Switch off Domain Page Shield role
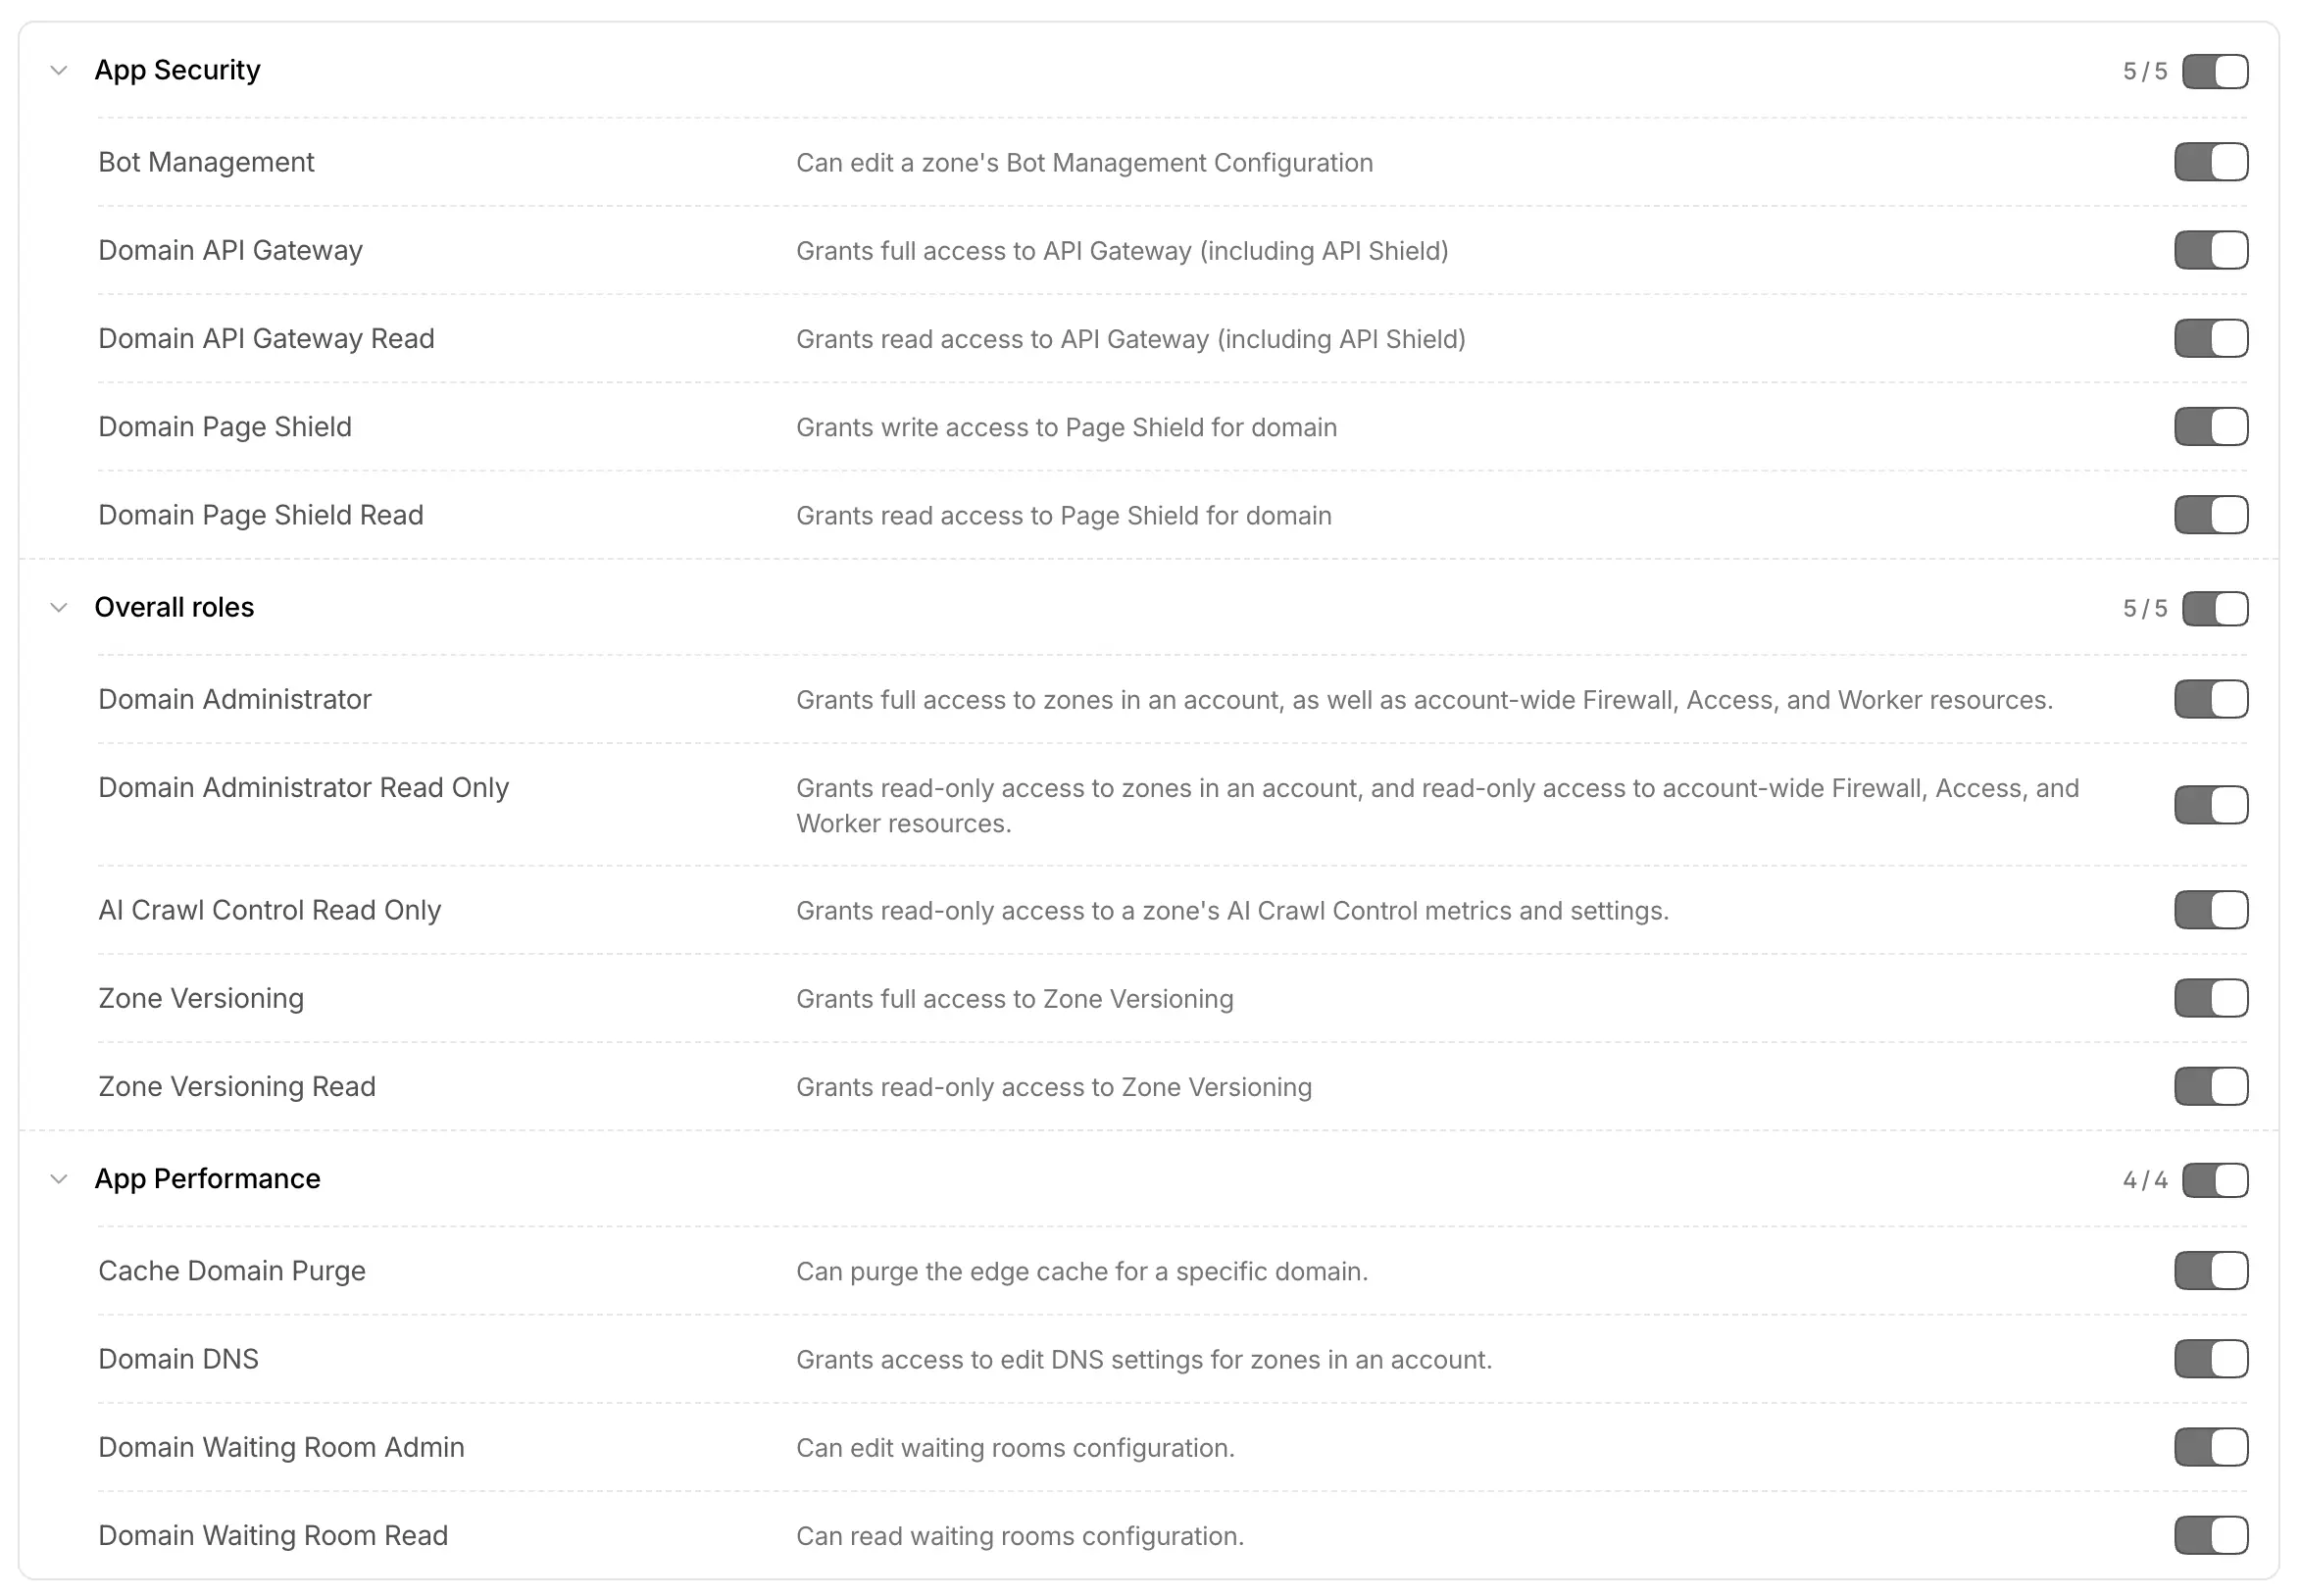Screen dimensions: 2300x1596 [2211, 427]
